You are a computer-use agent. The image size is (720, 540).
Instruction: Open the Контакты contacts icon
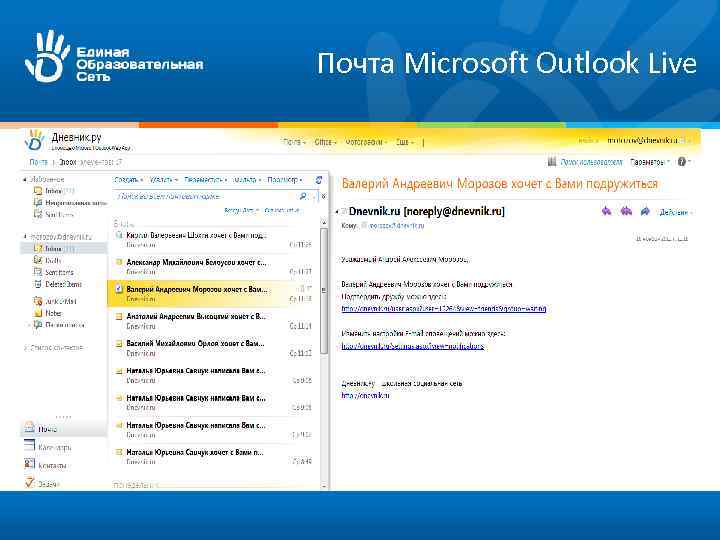(29, 464)
